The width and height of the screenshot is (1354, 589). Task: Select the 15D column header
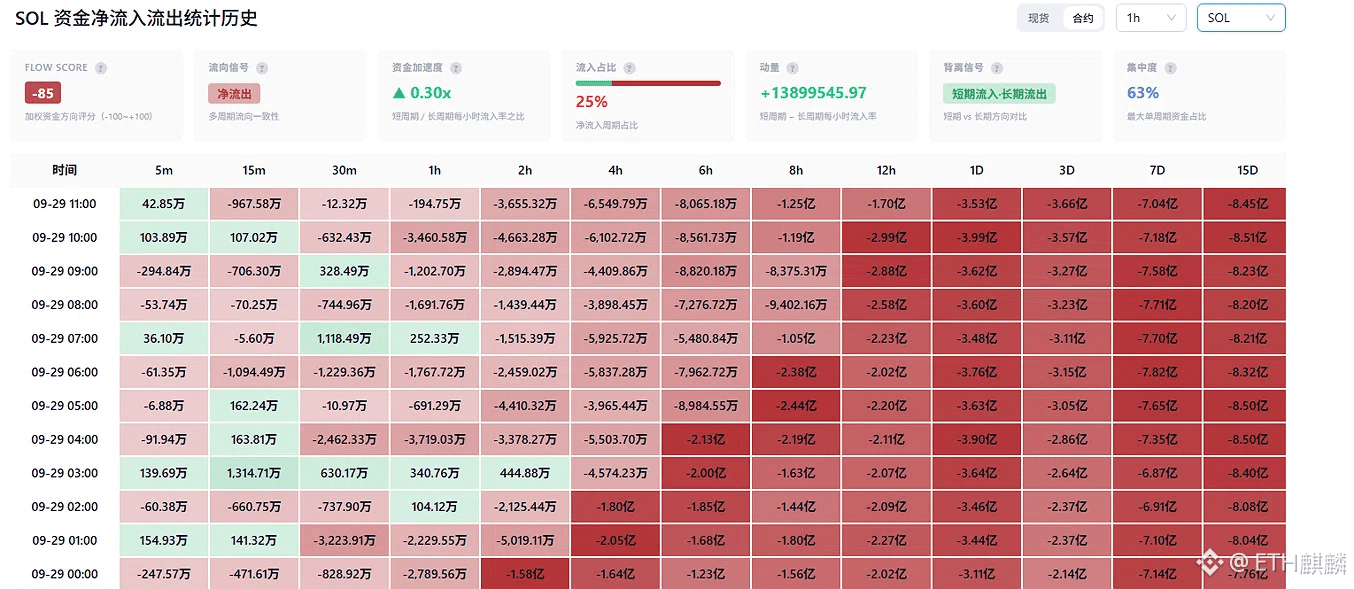point(1247,170)
